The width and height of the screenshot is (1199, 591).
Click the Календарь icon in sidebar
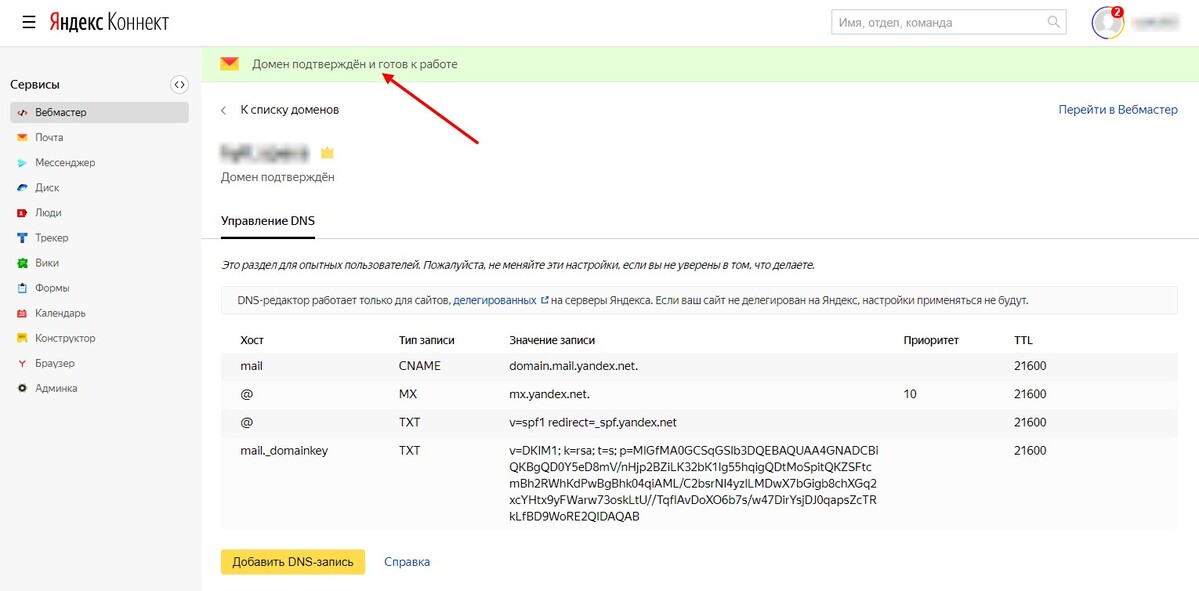[22, 313]
